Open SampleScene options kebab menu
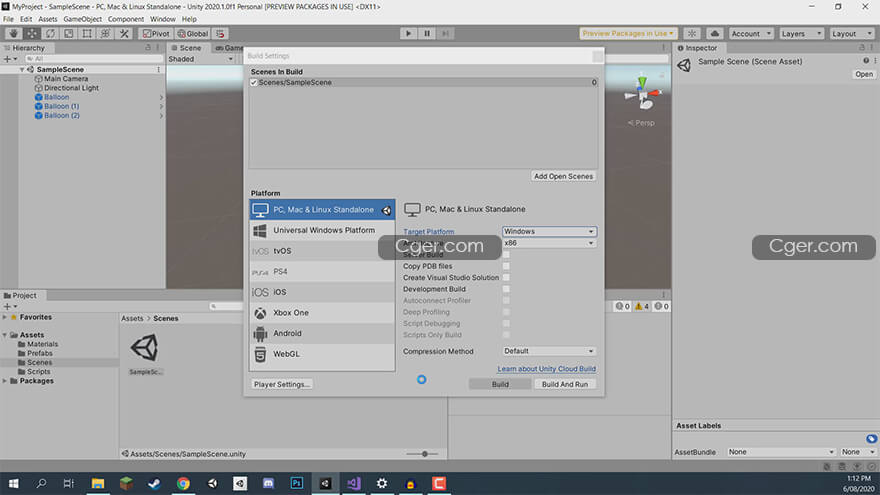 pyautogui.click(x=158, y=70)
